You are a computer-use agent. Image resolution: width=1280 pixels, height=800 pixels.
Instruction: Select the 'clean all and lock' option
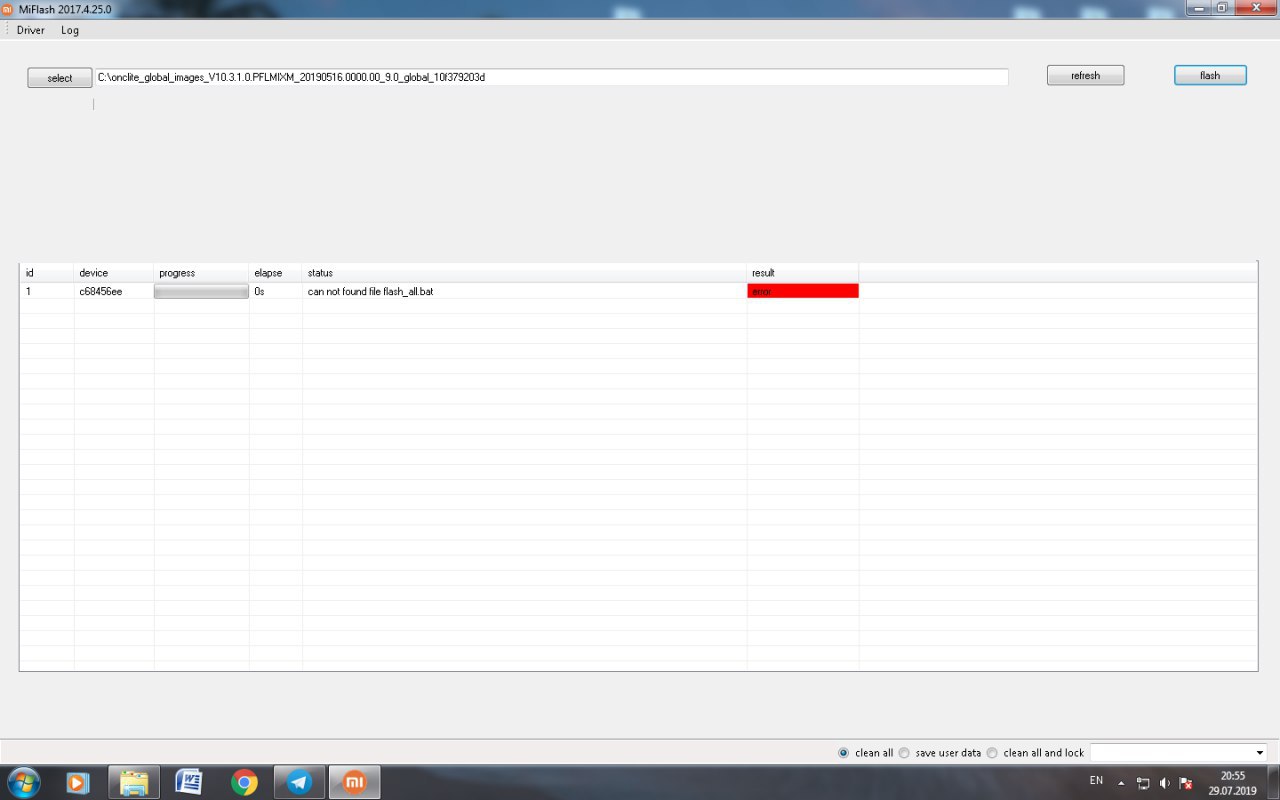(x=1035, y=753)
